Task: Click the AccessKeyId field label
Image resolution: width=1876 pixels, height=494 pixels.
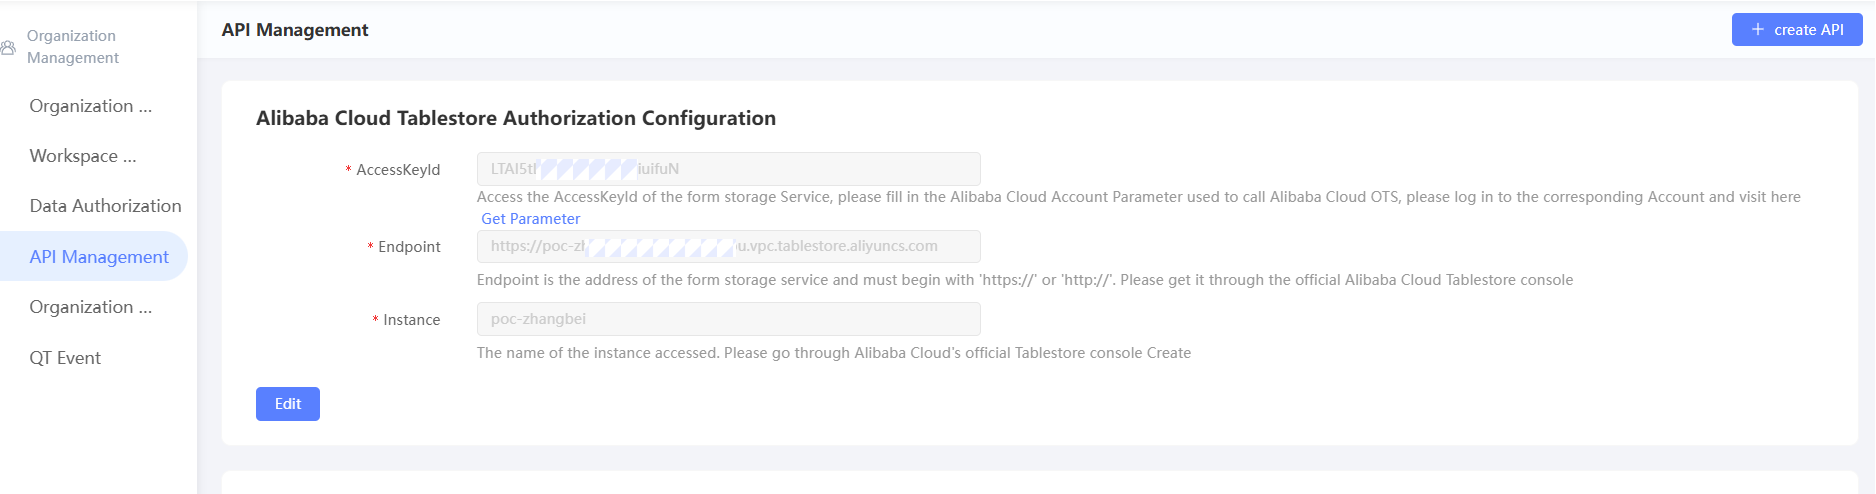Action: point(398,170)
